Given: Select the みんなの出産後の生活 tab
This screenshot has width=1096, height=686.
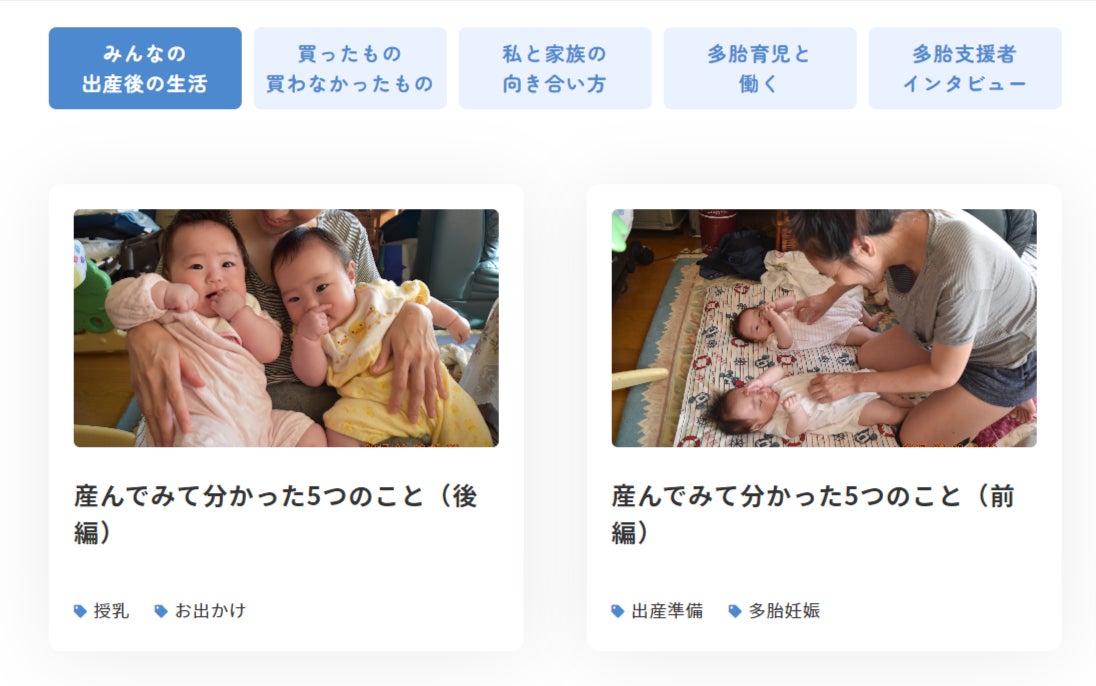Looking at the screenshot, I should point(145,69).
